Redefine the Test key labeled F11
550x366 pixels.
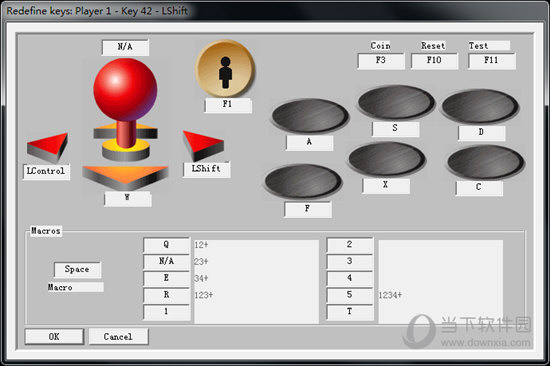pos(491,61)
